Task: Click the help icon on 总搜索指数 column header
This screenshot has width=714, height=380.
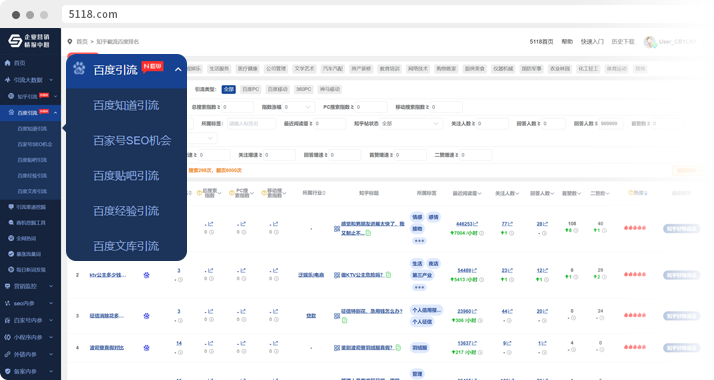Action: pyautogui.click(x=199, y=193)
